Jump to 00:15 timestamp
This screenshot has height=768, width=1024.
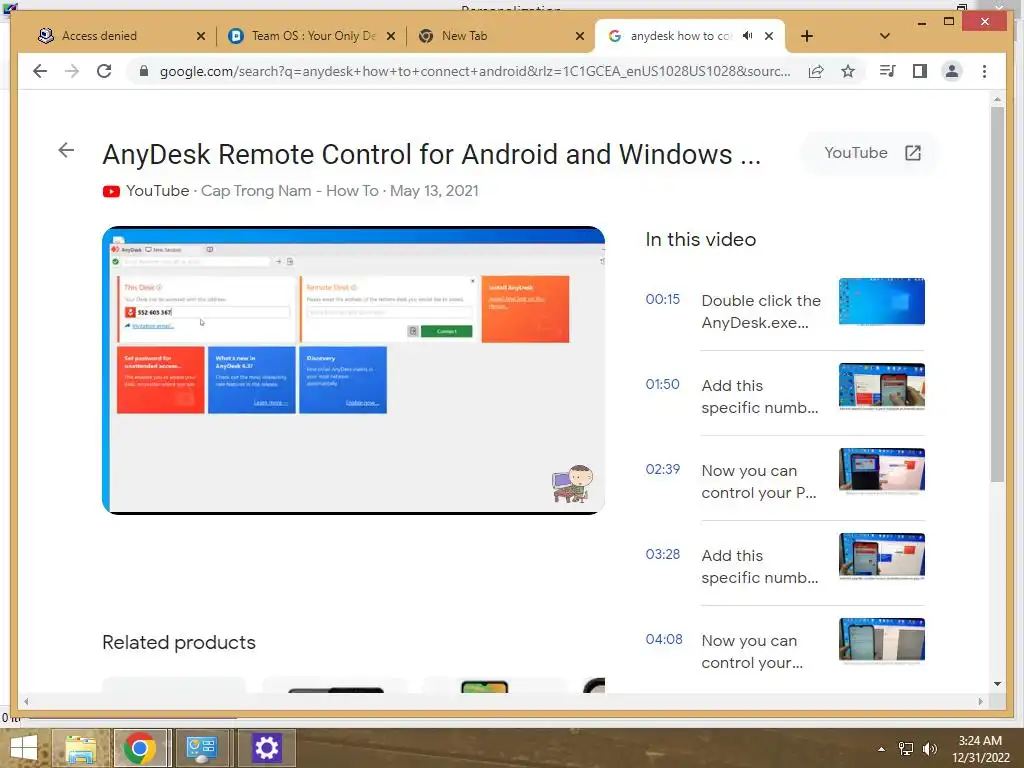[x=662, y=299]
